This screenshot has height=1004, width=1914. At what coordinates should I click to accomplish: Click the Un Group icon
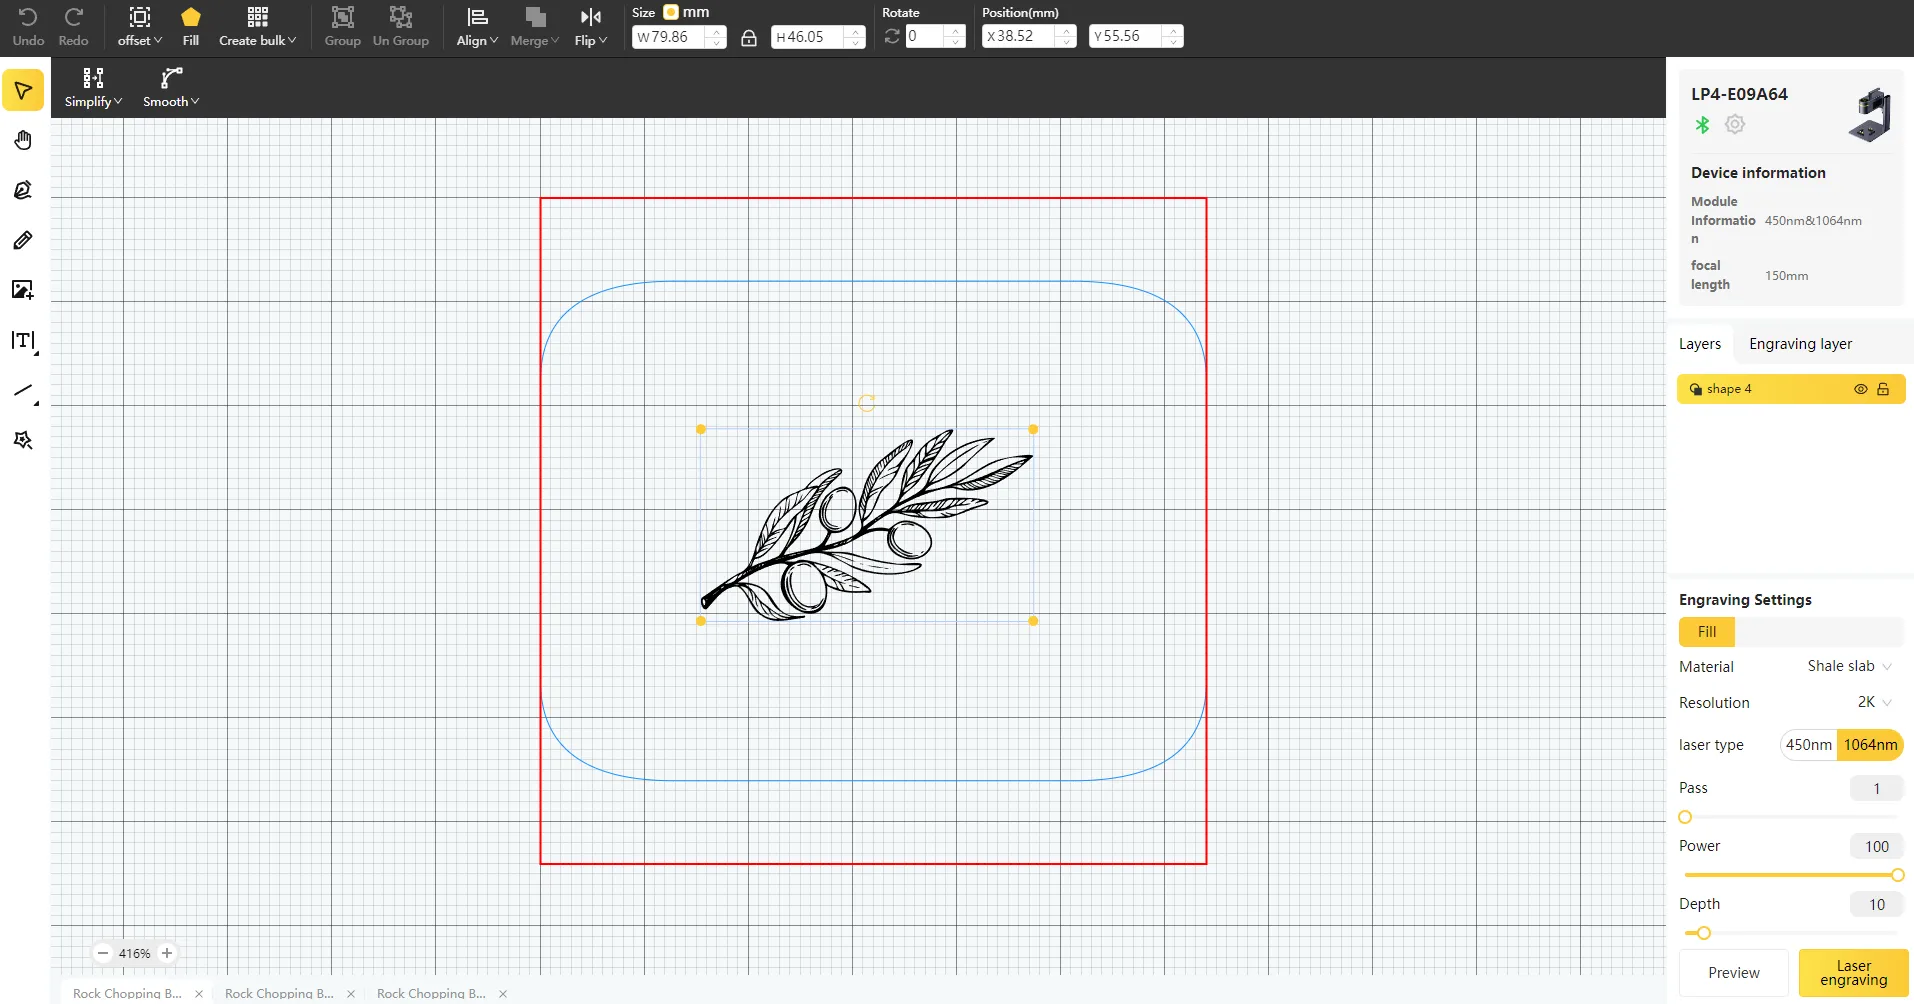tap(400, 27)
